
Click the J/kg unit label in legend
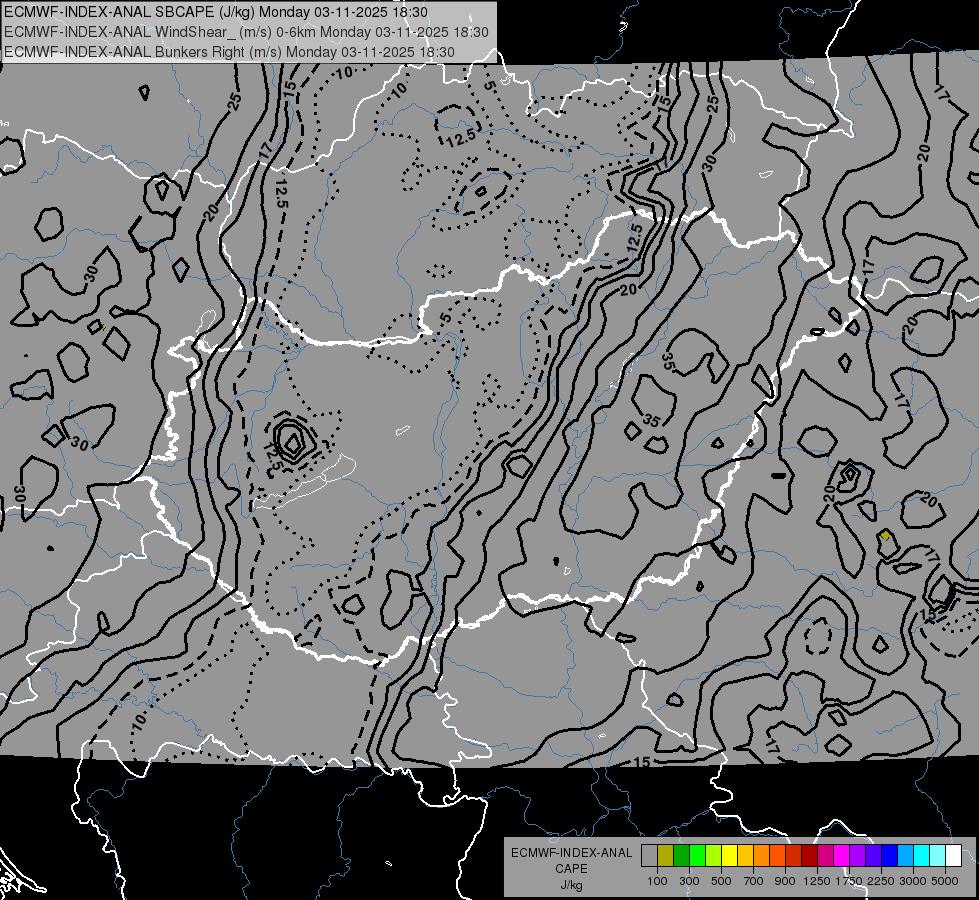571,885
